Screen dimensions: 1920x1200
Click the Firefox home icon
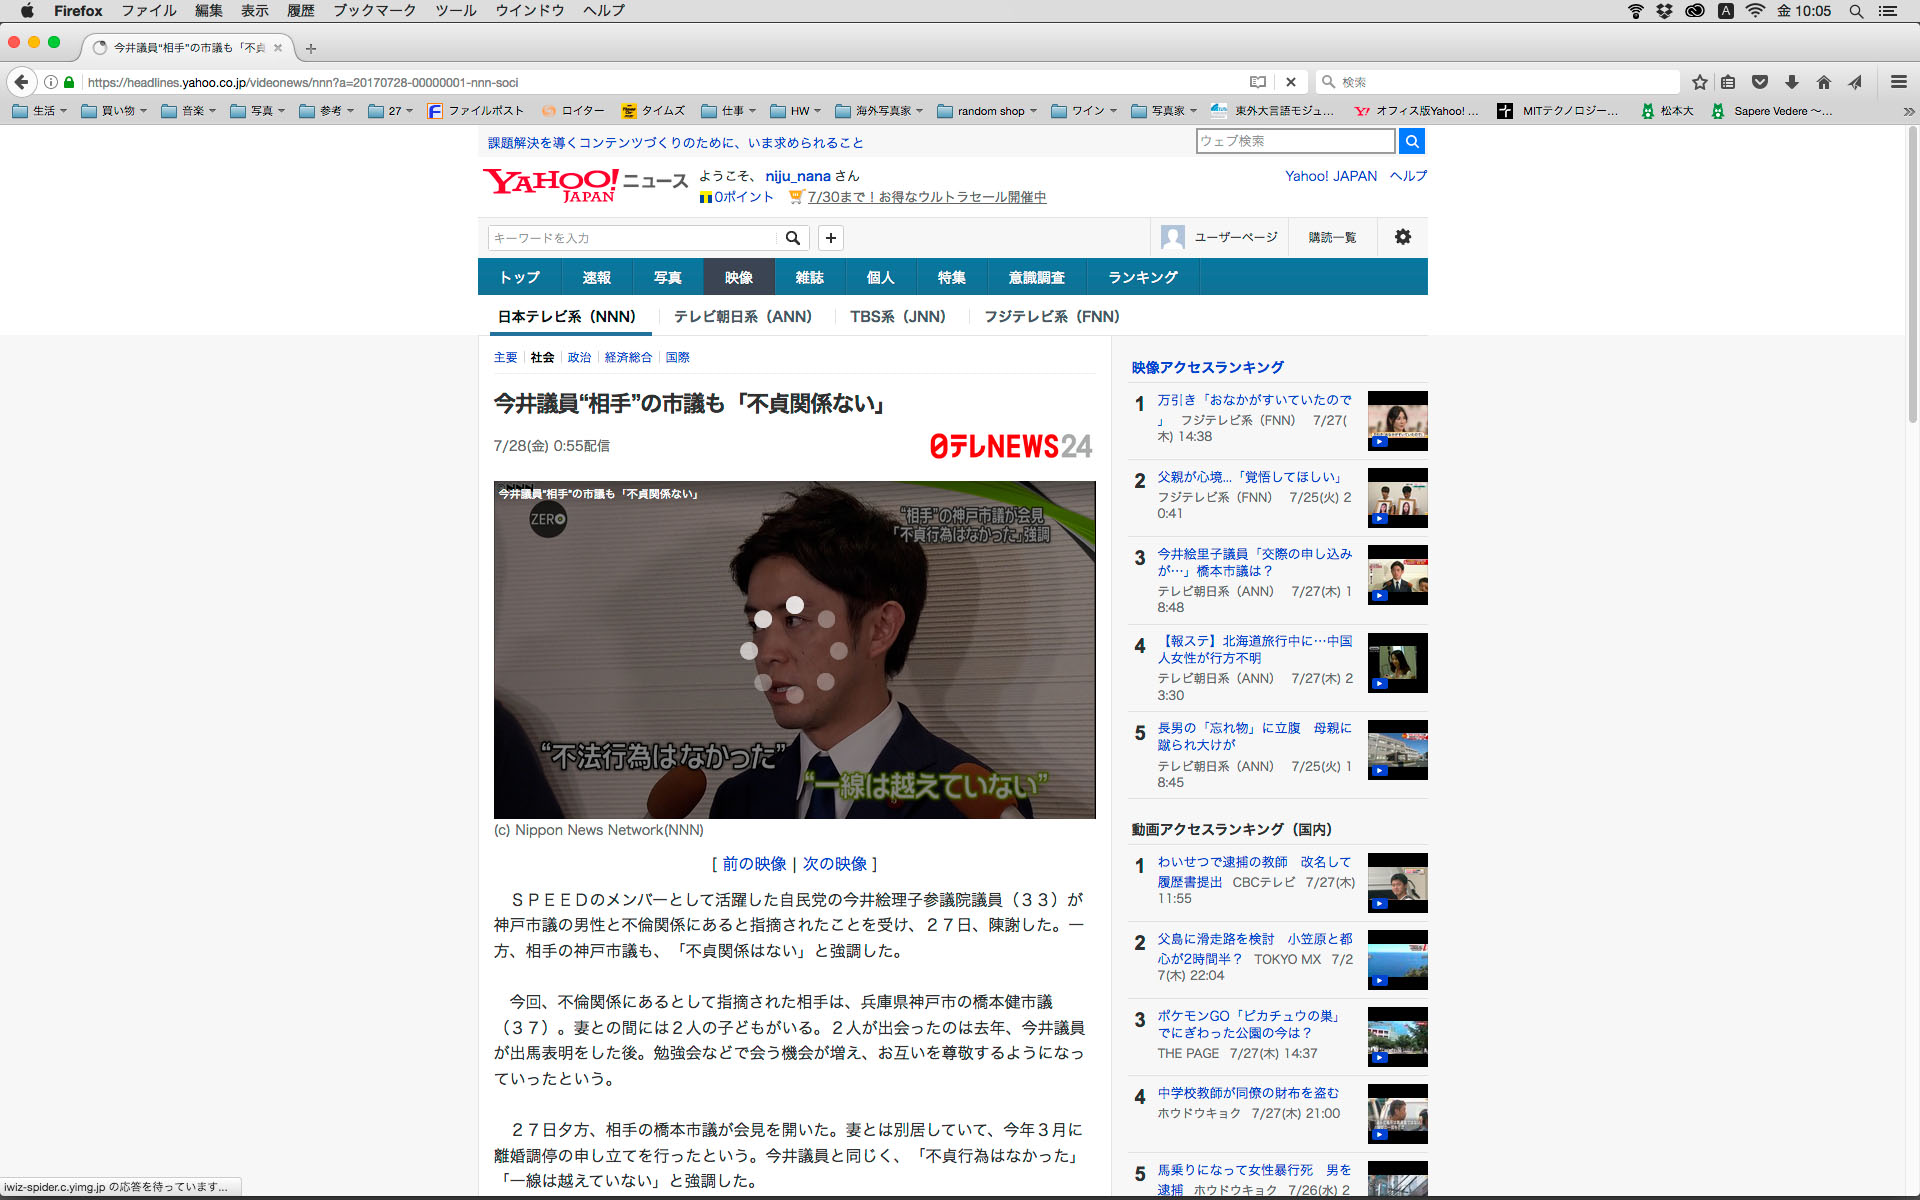pos(1824,82)
